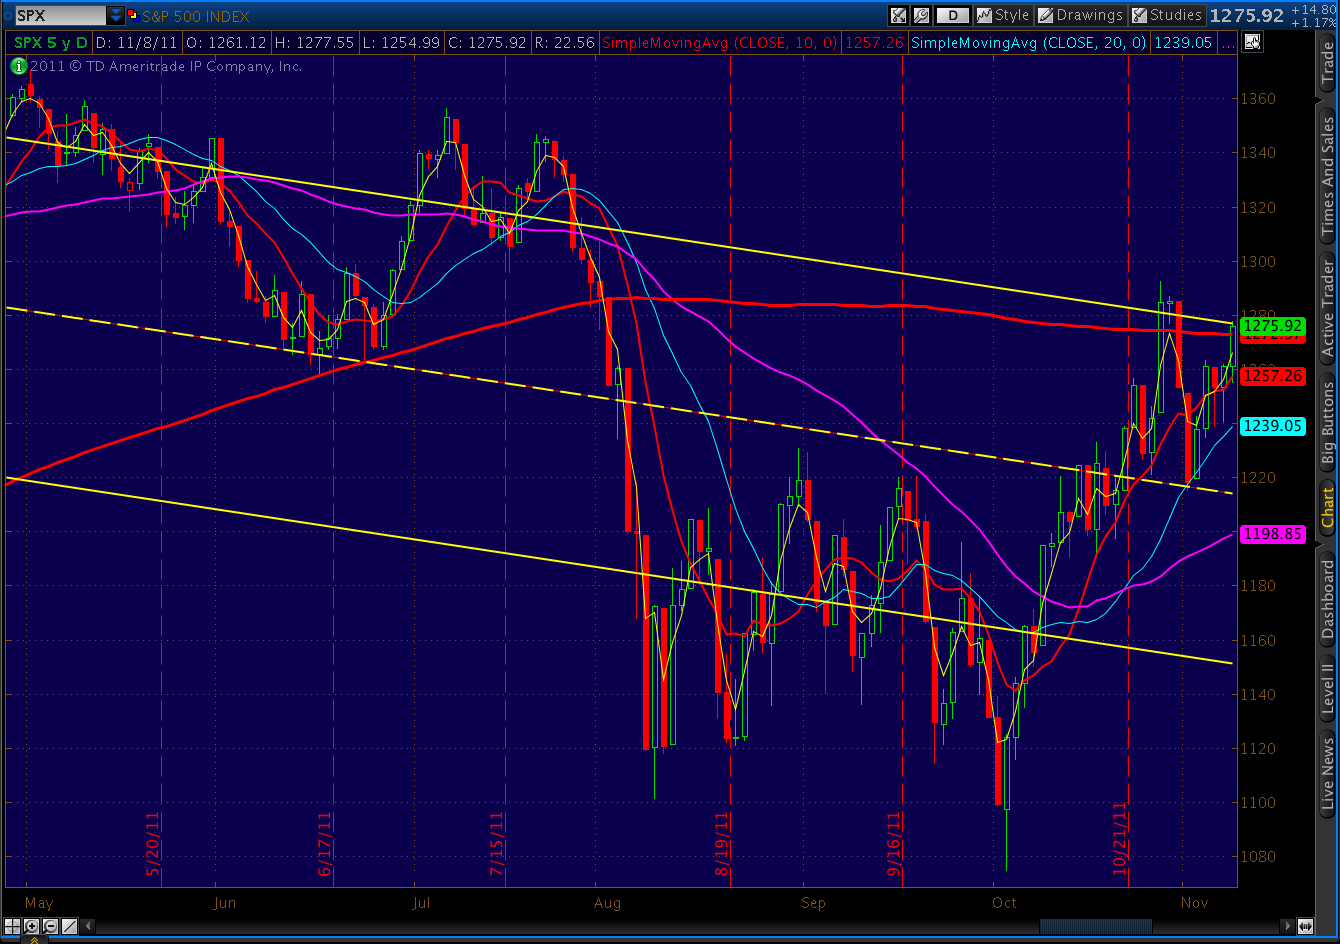
Task: Open the Drawings menu
Action: (x=1080, y=15)
